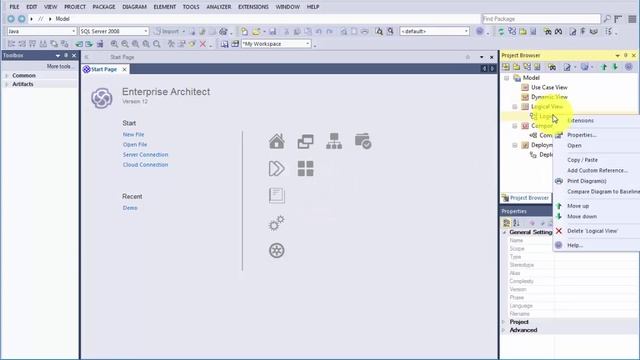Select Open in context menu

pyautogui.click(x=596, y=146)
